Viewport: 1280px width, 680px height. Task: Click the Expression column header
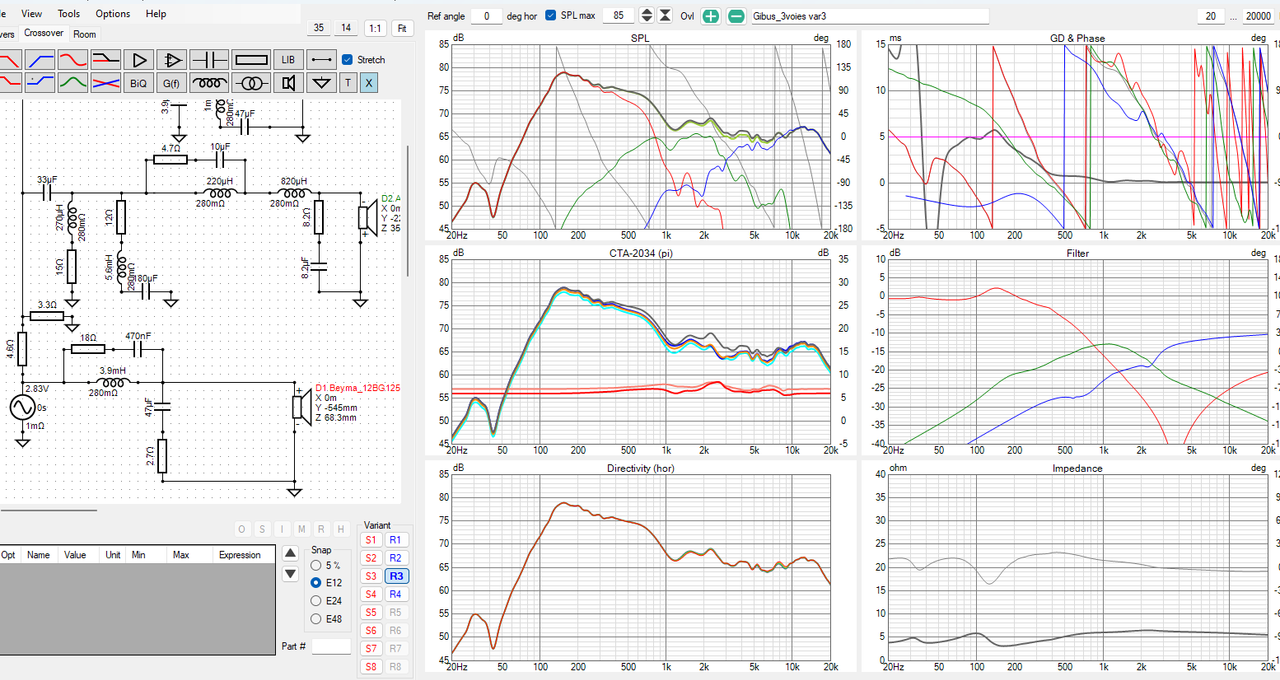point(240,555)
